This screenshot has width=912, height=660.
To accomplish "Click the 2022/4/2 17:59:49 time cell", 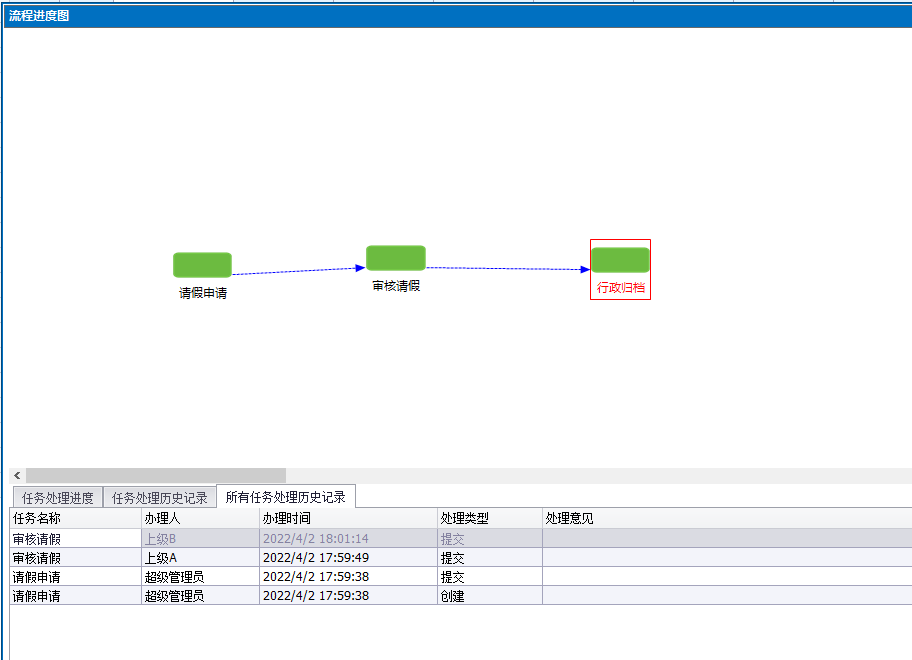I will click(316, 558).
